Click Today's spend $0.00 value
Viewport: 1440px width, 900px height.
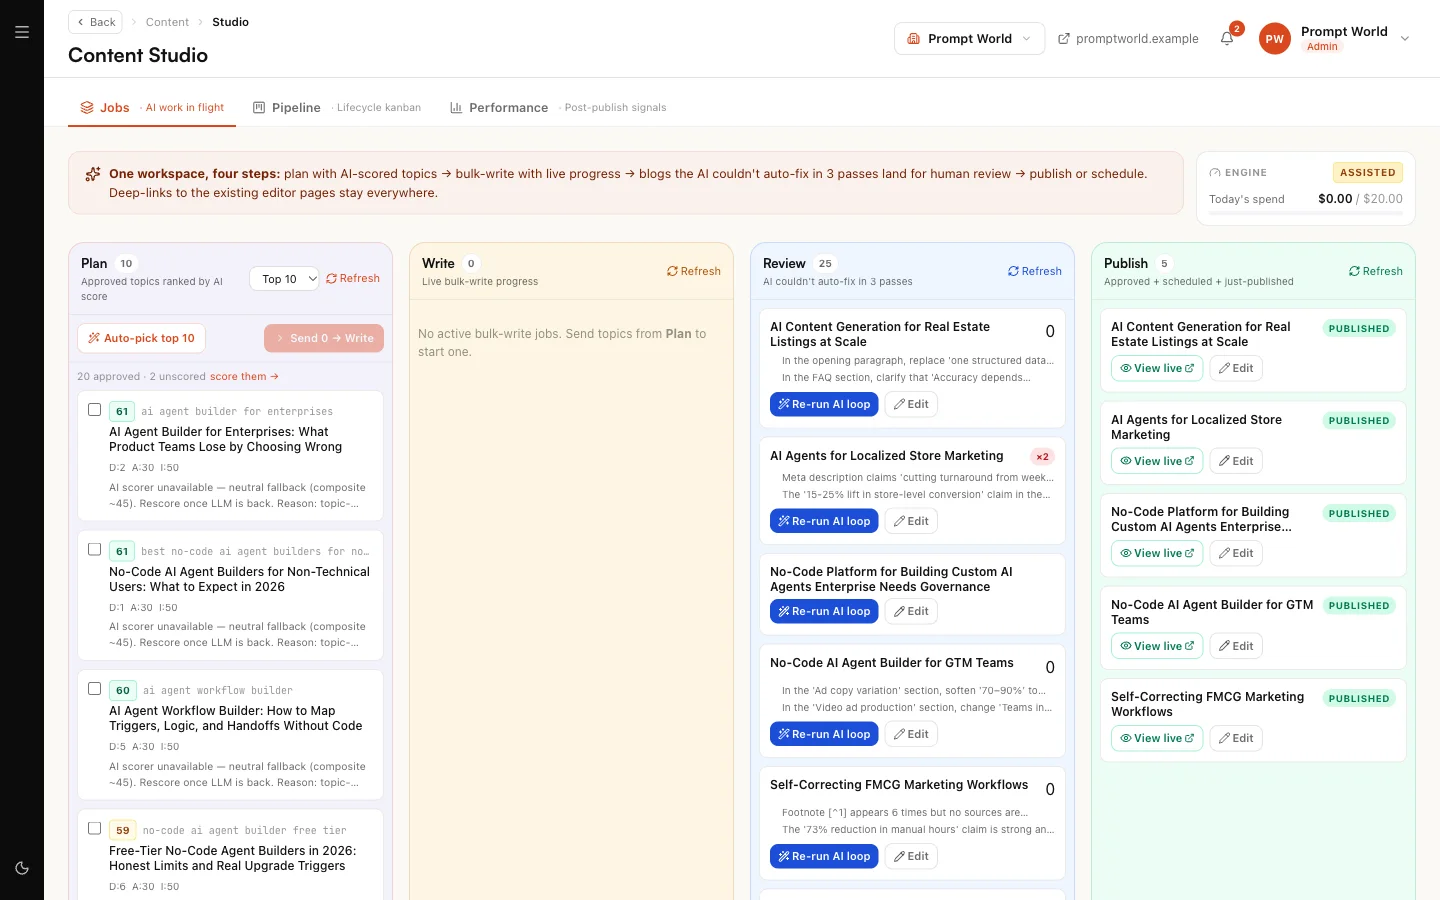pos(1335,199)
